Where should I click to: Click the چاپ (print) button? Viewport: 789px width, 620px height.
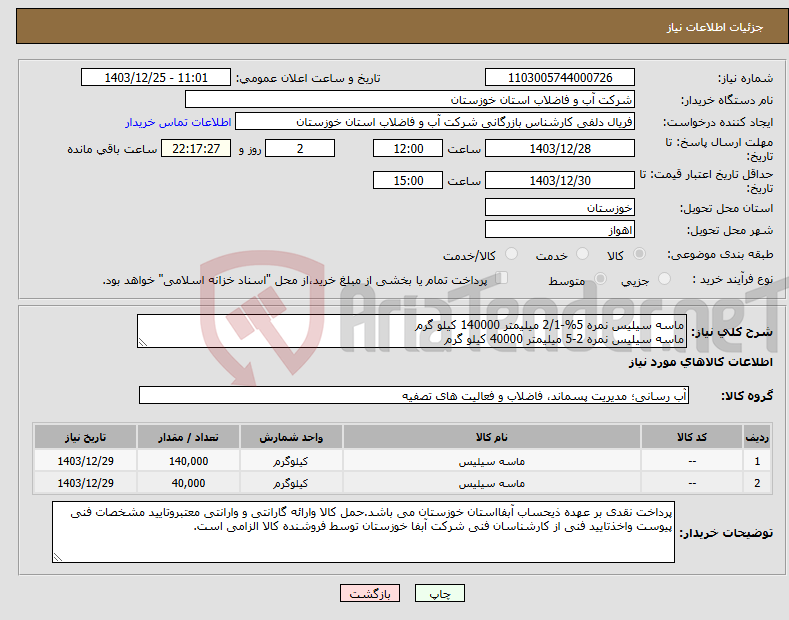tap(439, 593)
